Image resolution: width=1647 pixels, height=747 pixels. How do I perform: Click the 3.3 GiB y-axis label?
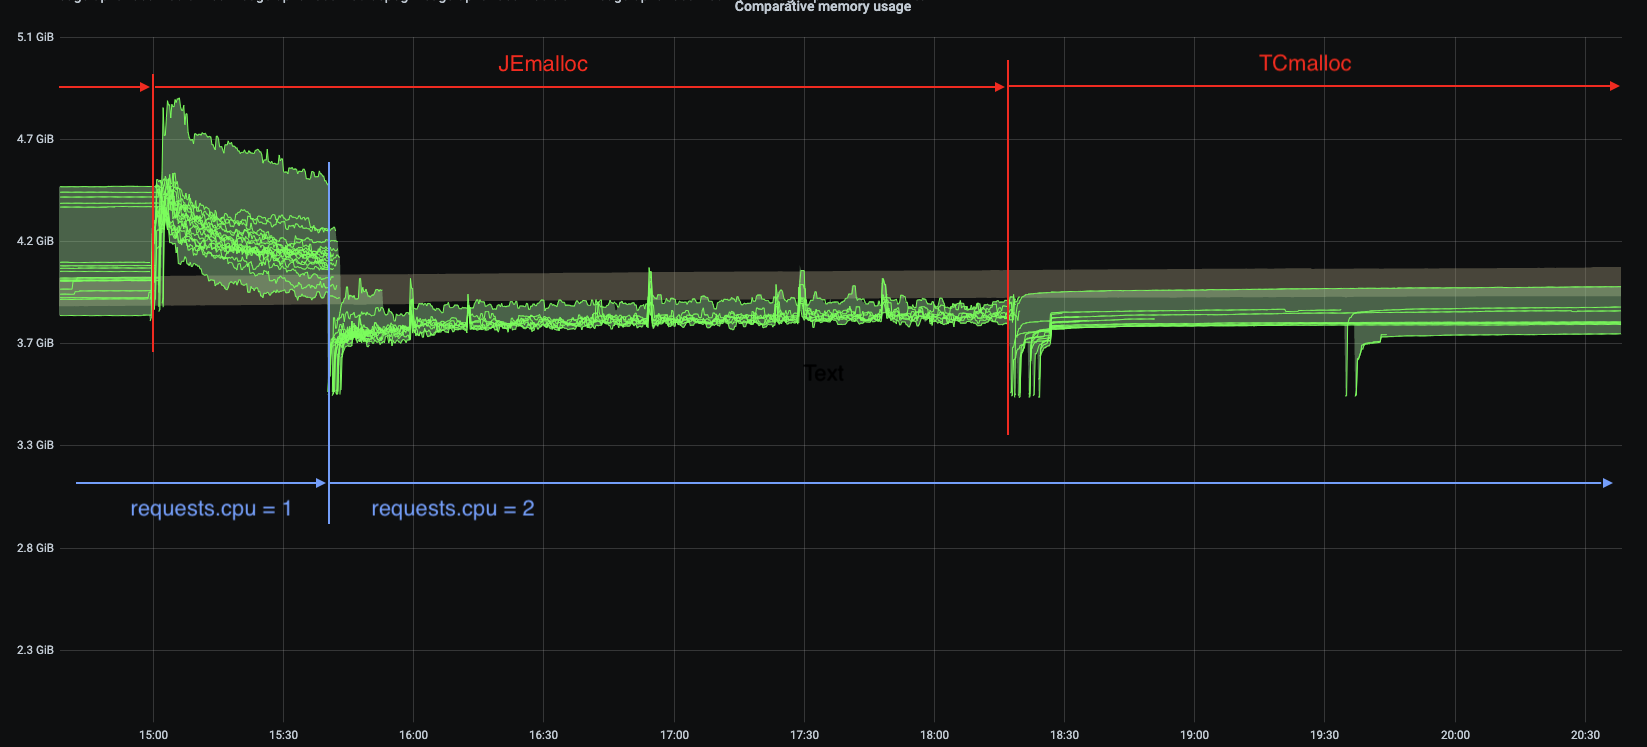35,445
